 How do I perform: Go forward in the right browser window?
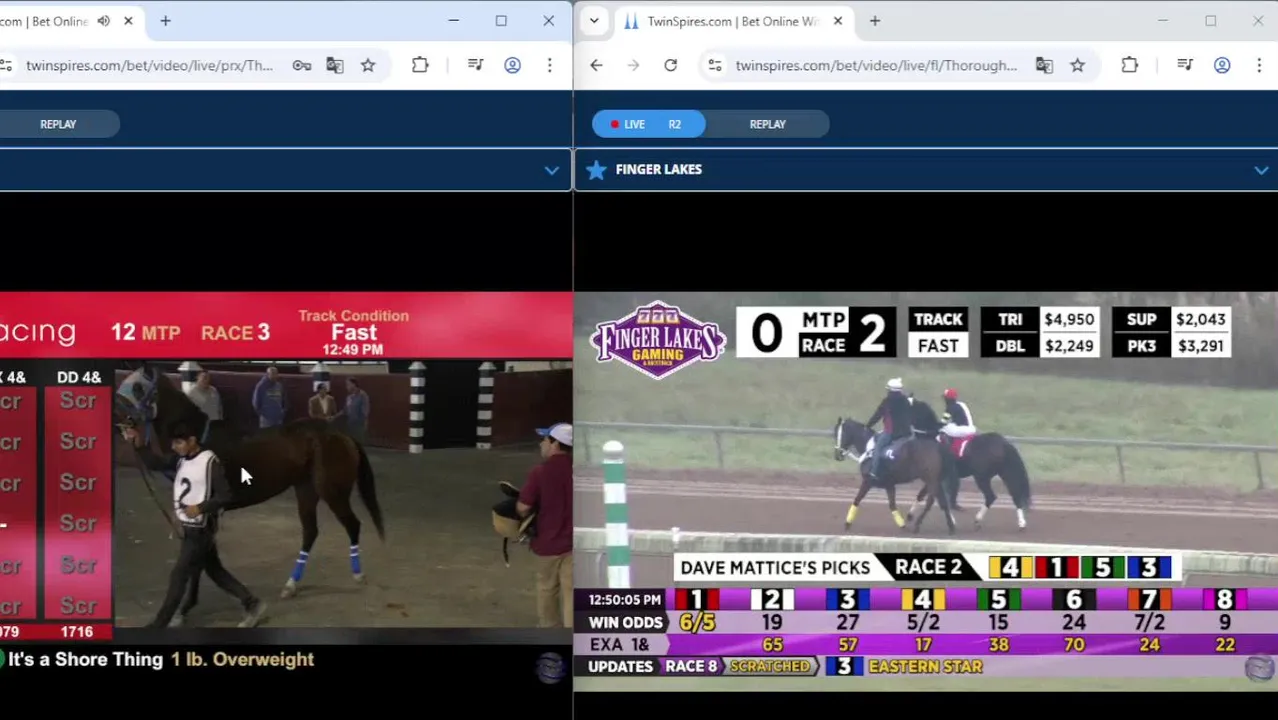(633, 65)
